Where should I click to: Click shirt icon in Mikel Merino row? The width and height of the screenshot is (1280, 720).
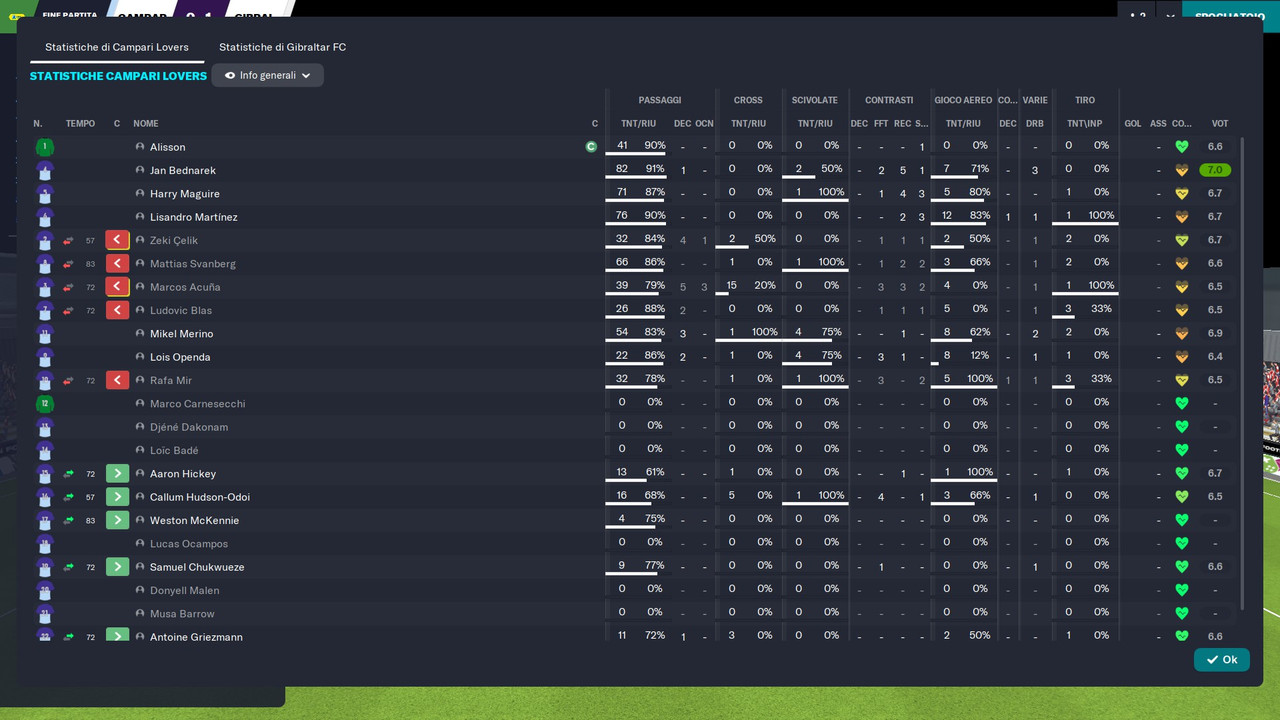(44, 334)
